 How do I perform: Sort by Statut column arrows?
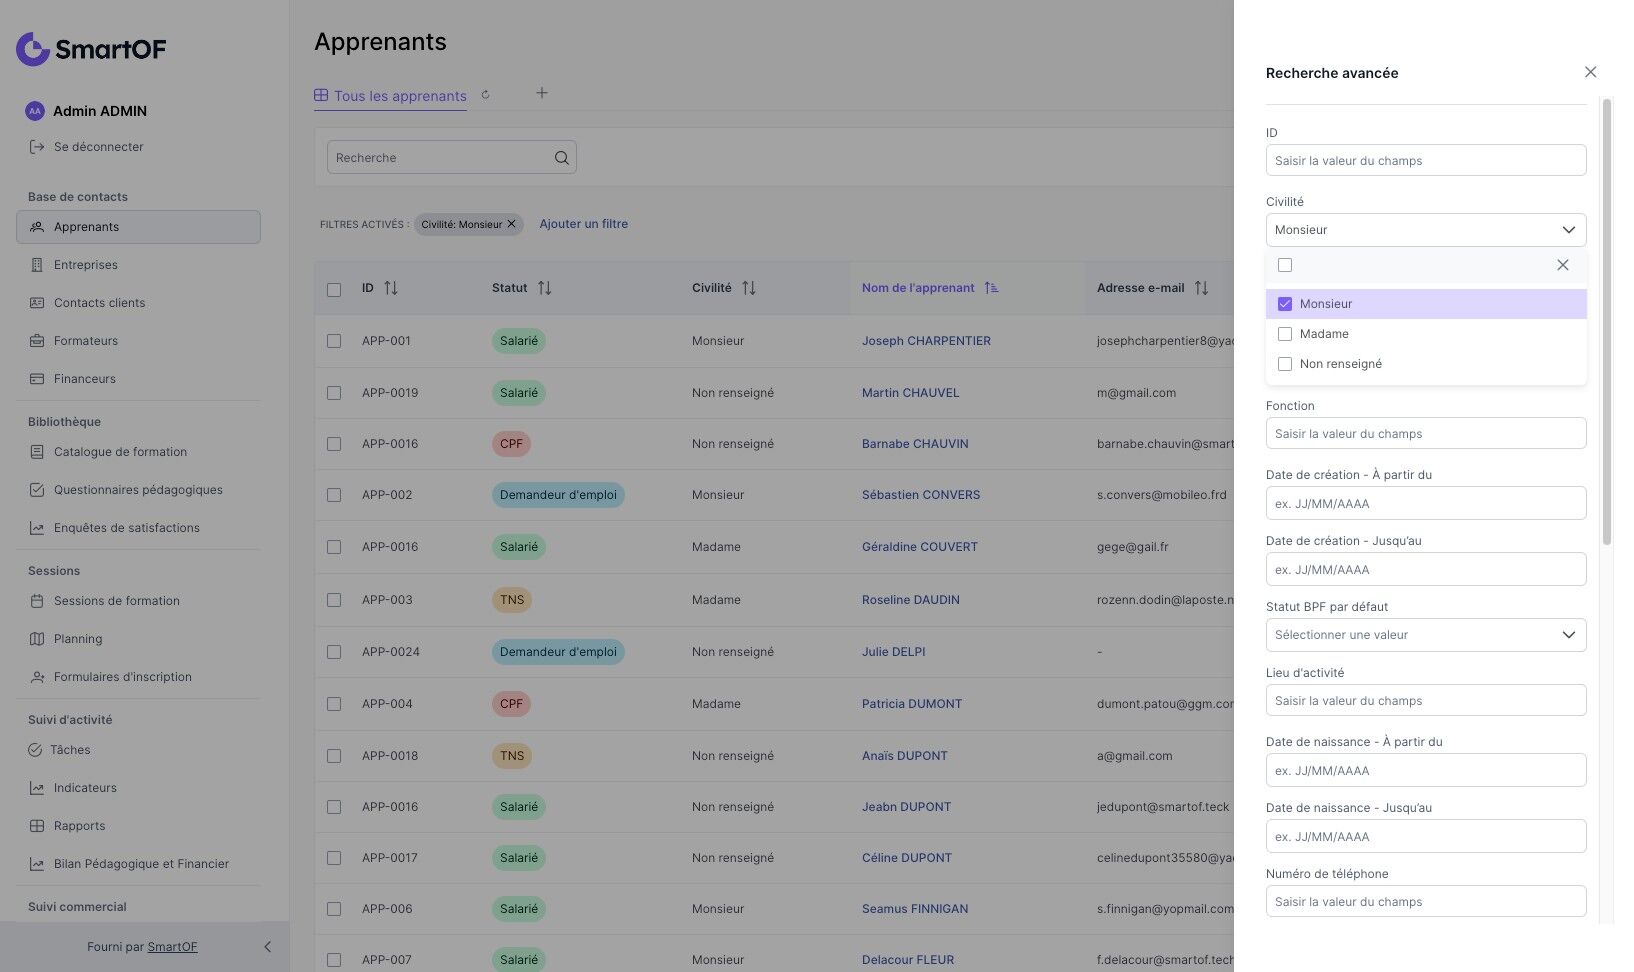[544, 288]
